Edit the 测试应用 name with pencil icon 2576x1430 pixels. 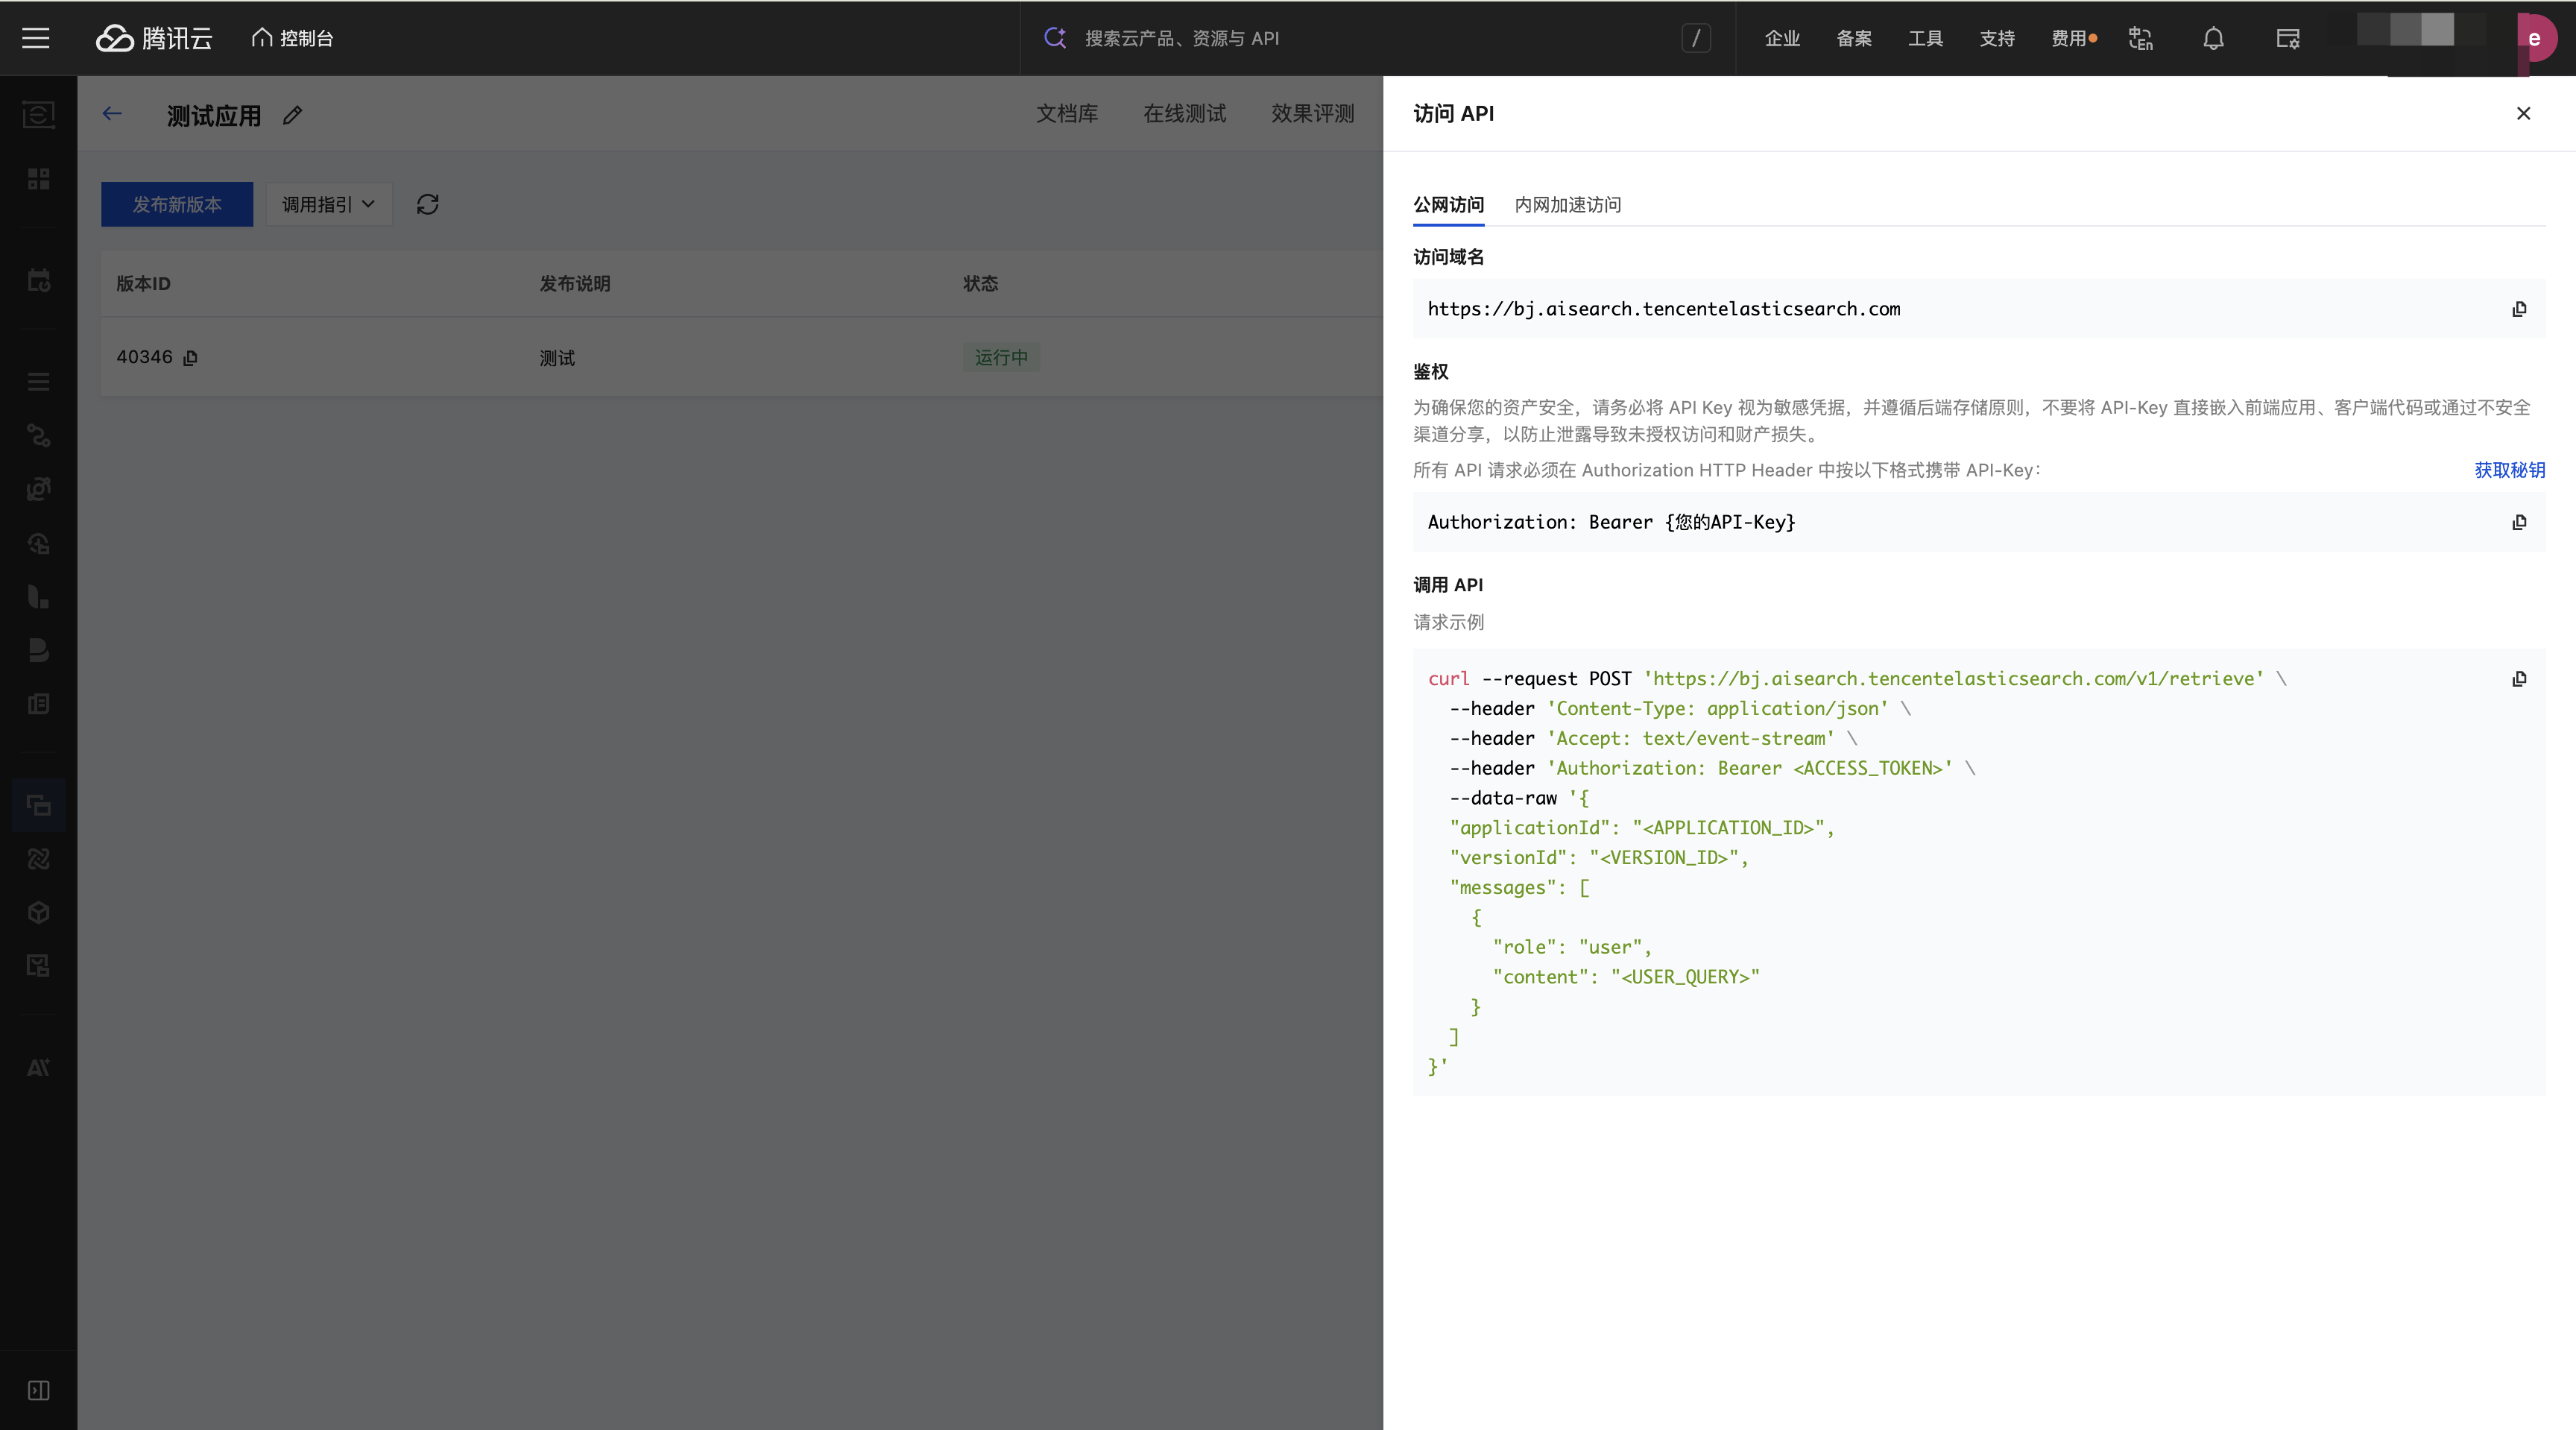[x=292, y=116]
